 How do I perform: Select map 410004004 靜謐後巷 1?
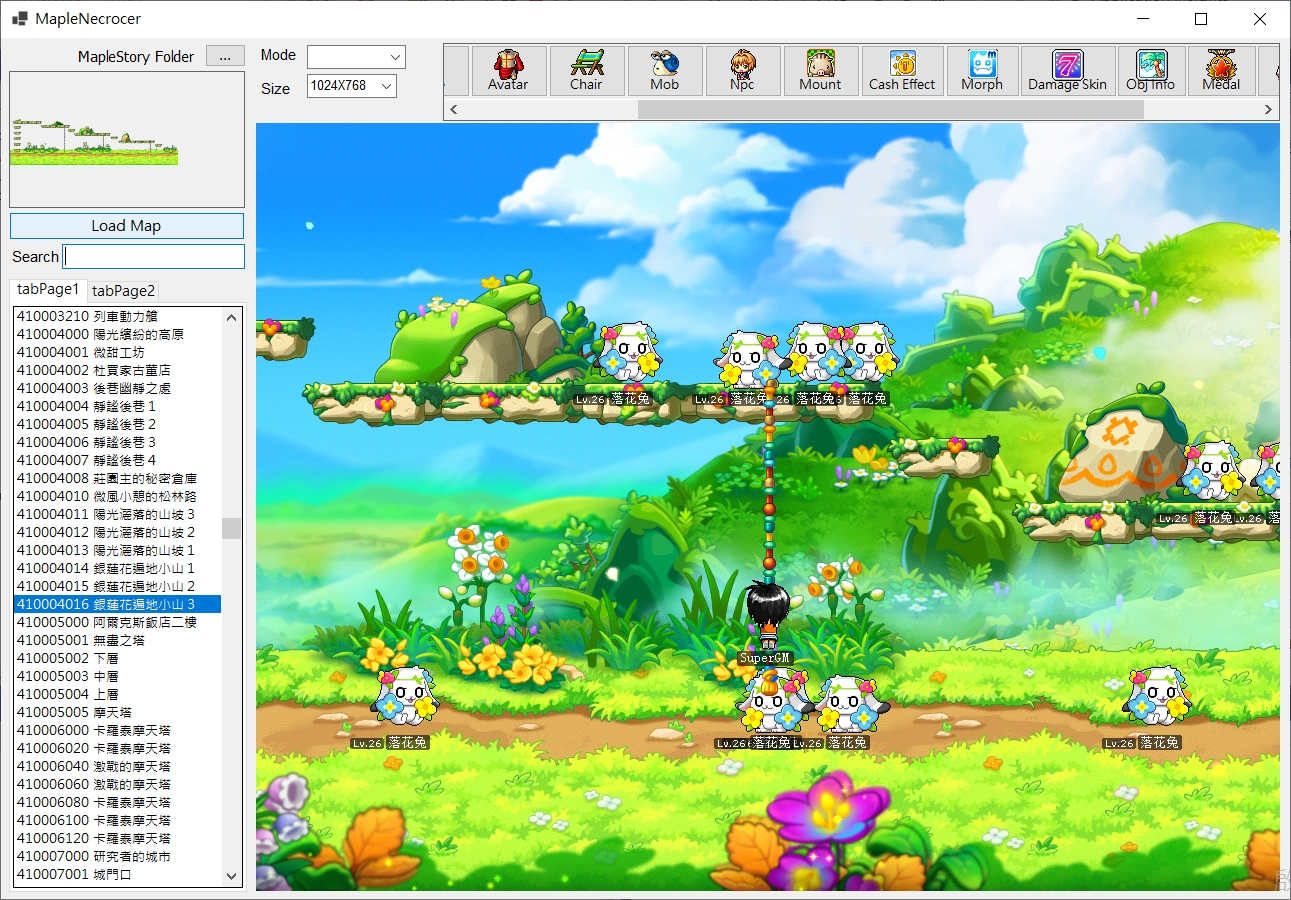click(x=117, y=406)
